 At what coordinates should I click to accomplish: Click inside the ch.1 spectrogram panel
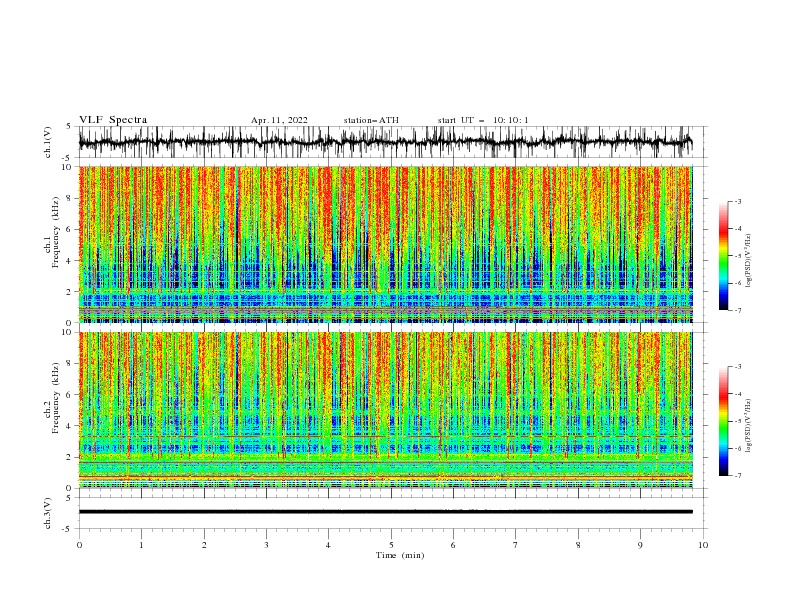(385, 244)
